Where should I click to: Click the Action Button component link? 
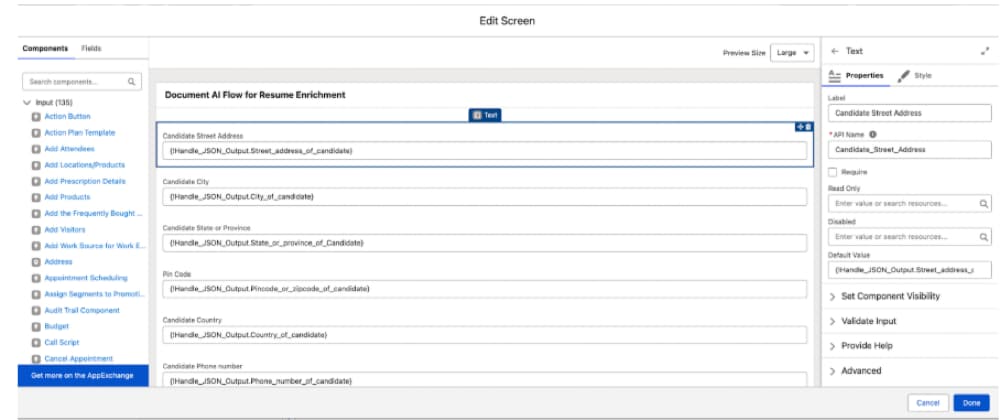(68, 117)
